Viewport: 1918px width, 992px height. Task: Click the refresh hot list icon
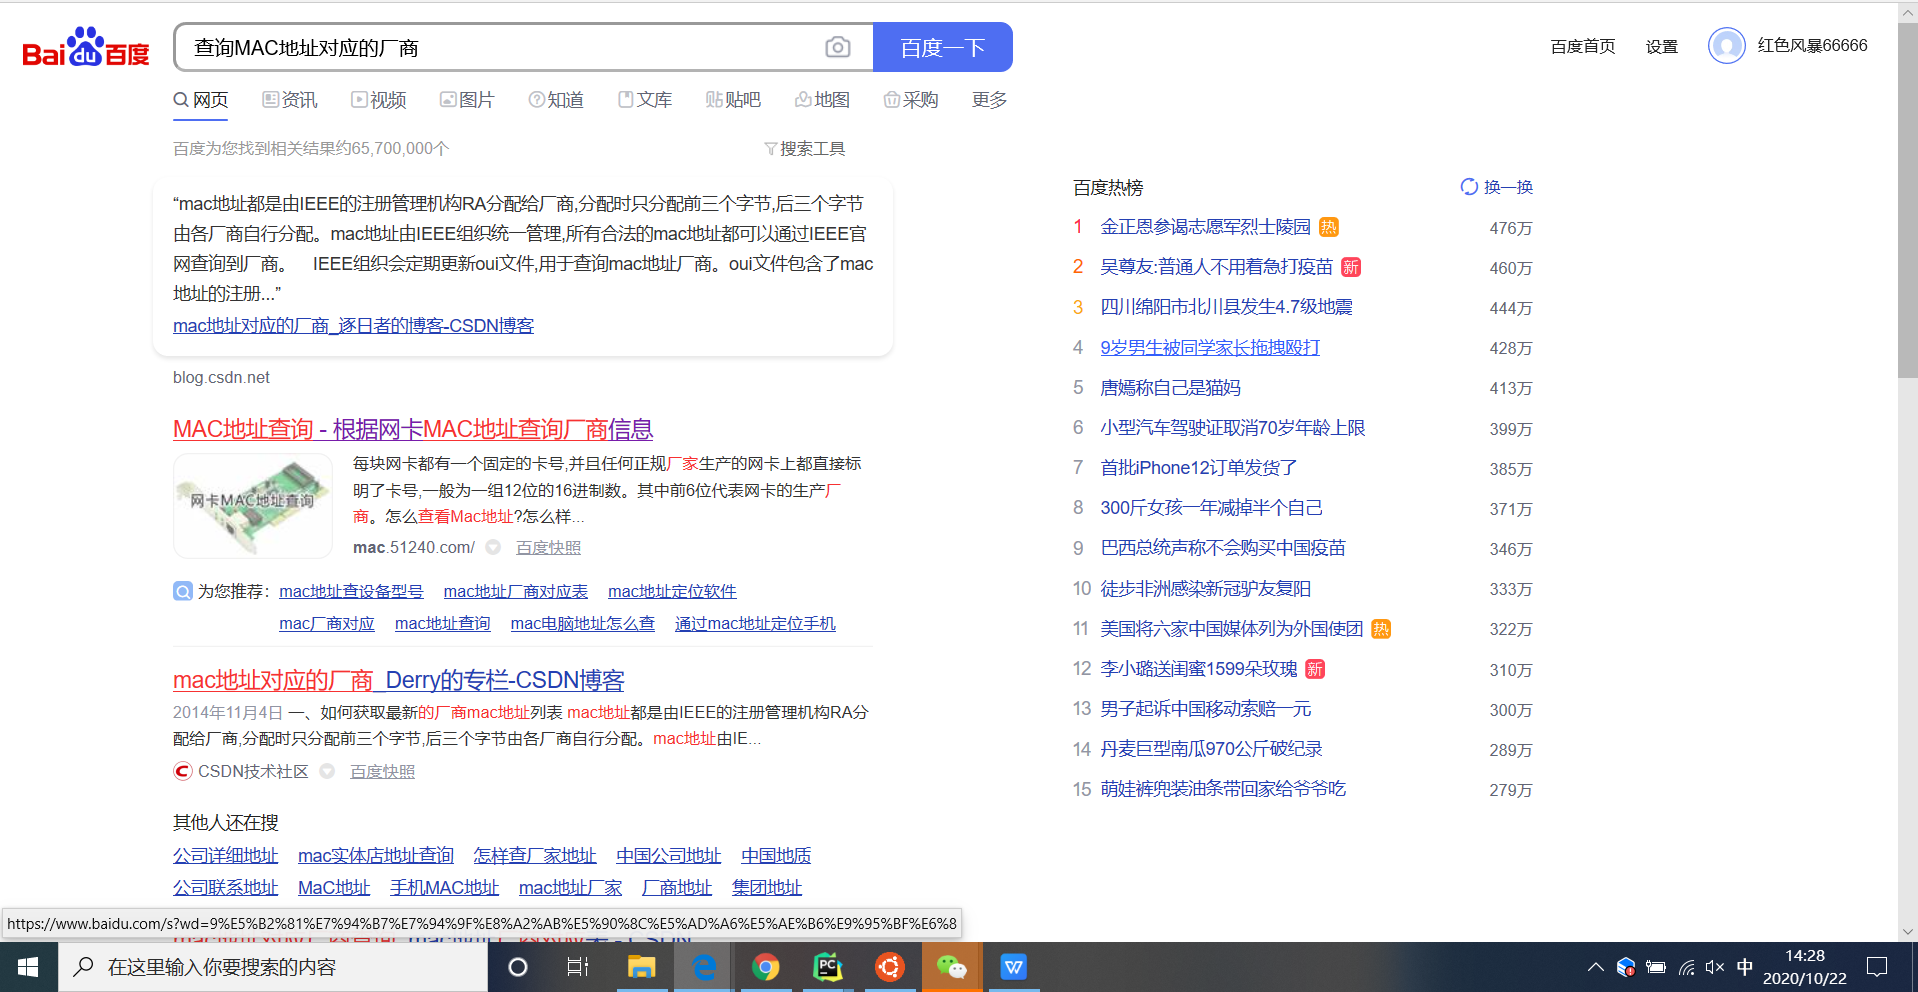1469,187
